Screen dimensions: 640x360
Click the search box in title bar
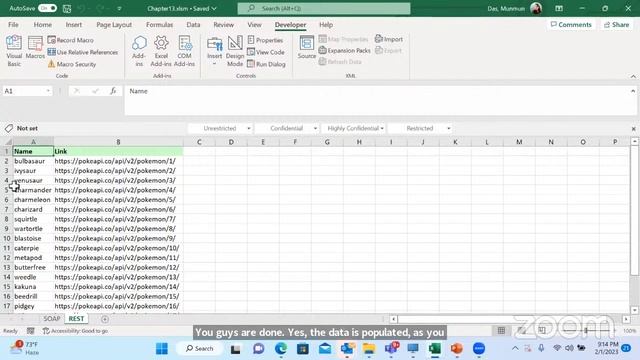(x=324, y=8)
